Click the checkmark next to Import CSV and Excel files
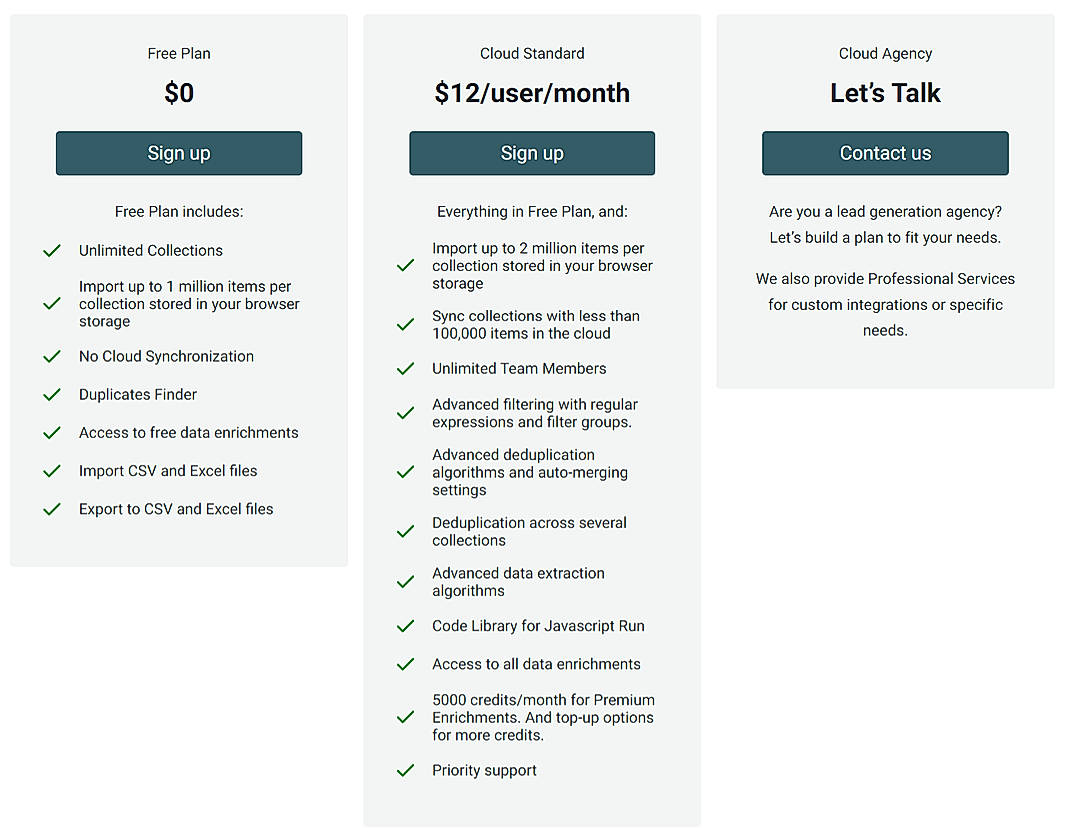Viewport: 1070px width, 839px height. [52, 470]
